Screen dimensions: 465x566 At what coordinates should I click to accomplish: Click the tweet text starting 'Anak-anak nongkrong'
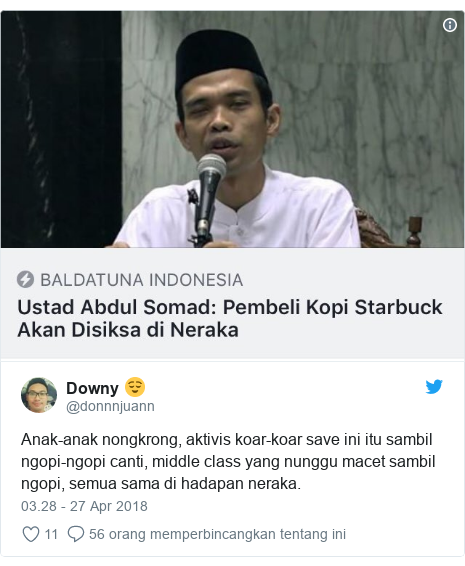pos(228,461)
